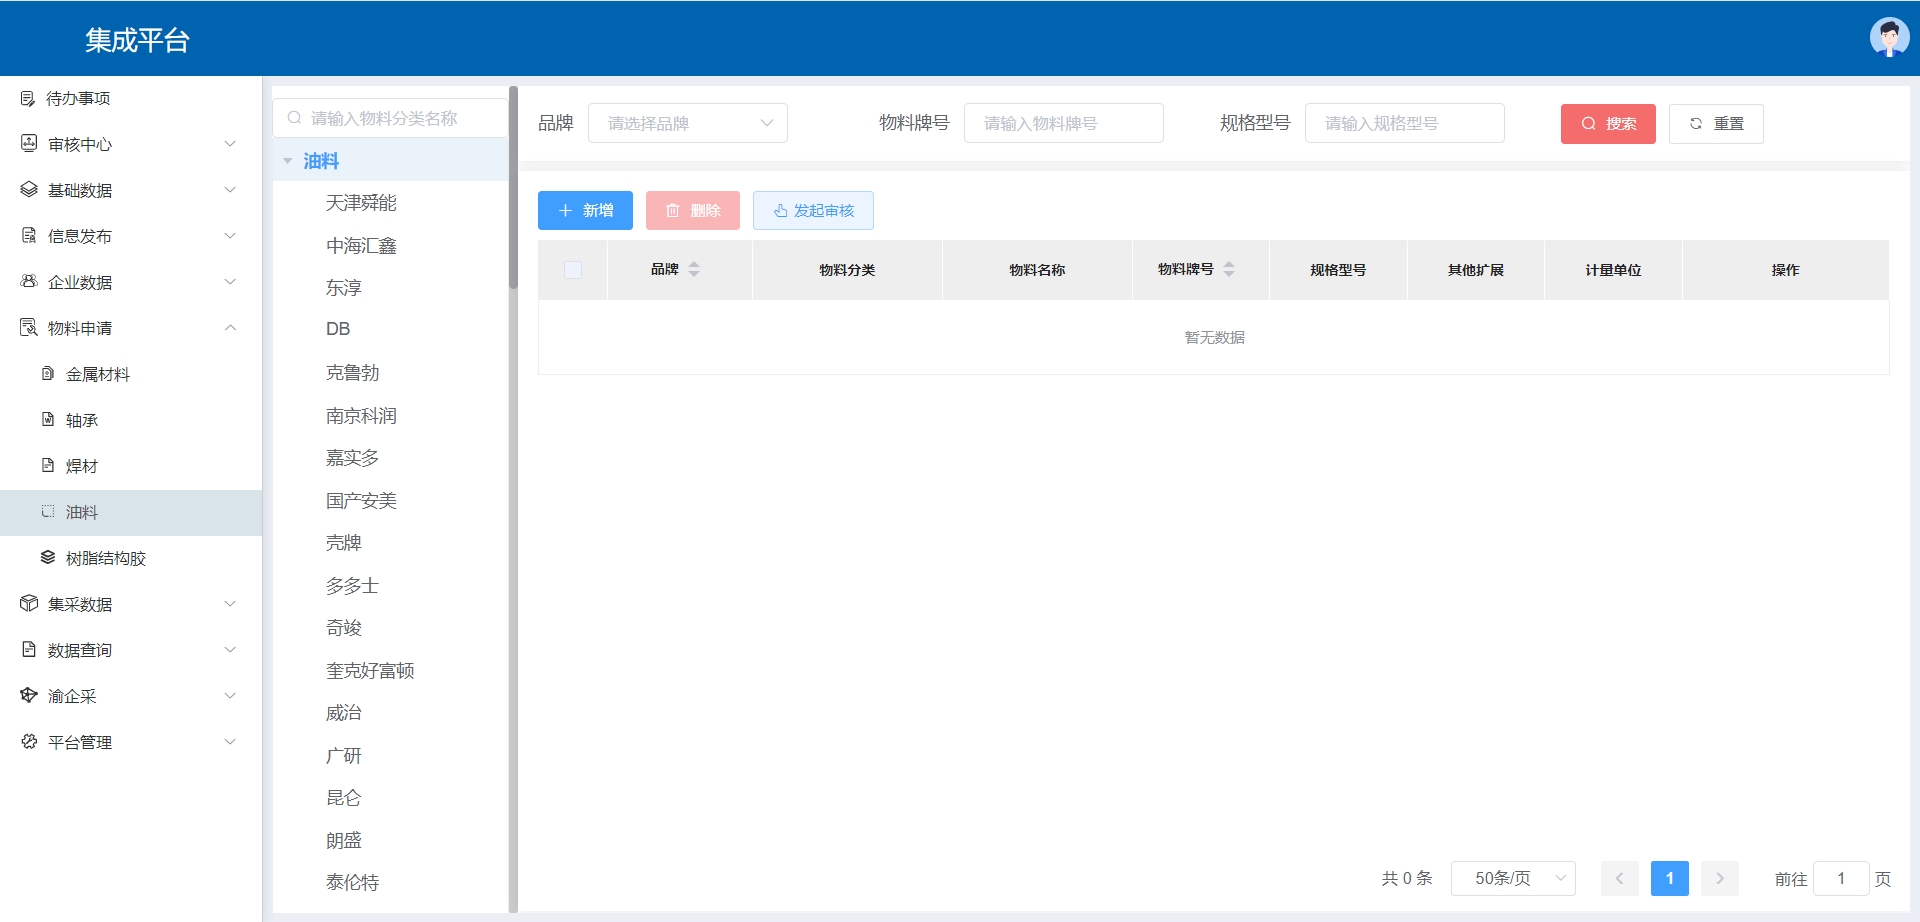Click the 新增 button

click(585, 210)
